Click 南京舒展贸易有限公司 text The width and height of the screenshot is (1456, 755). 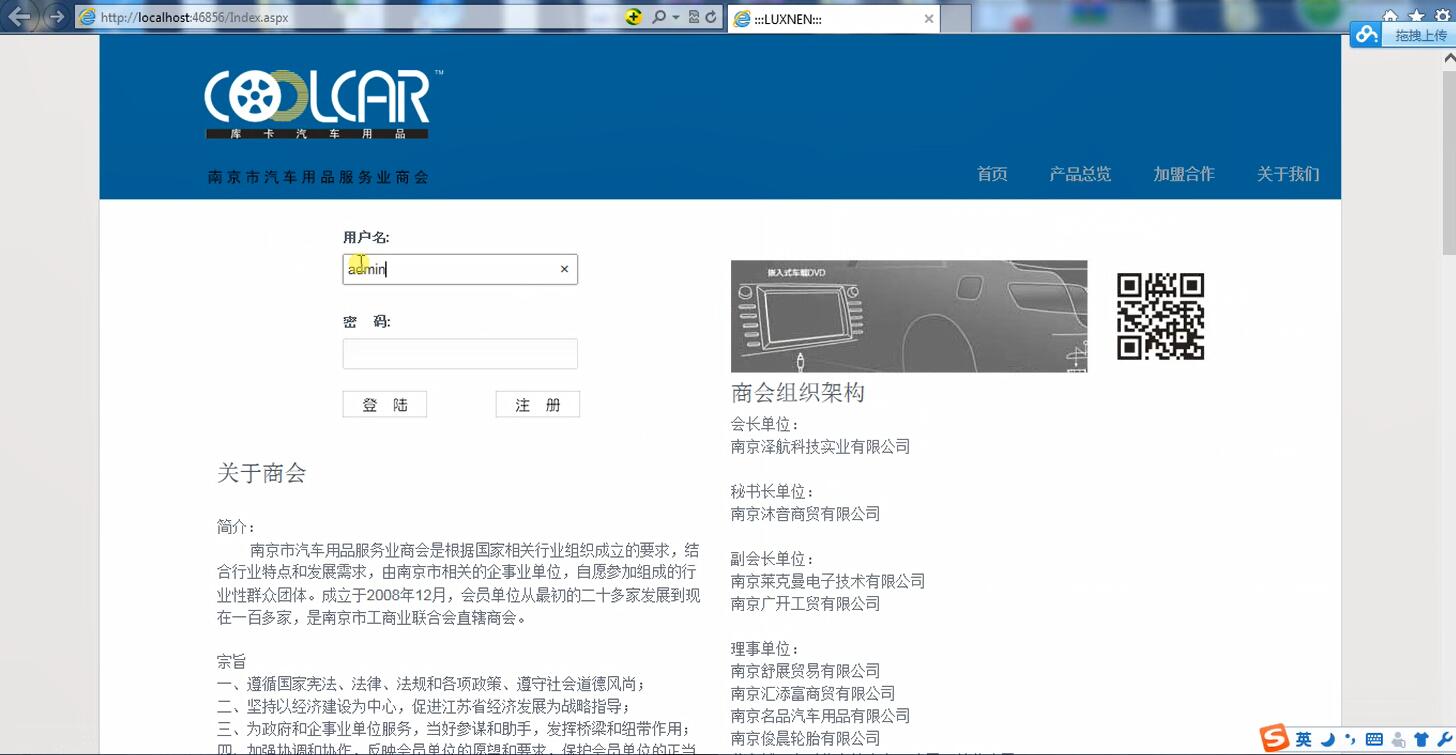(x=806, y=671)
